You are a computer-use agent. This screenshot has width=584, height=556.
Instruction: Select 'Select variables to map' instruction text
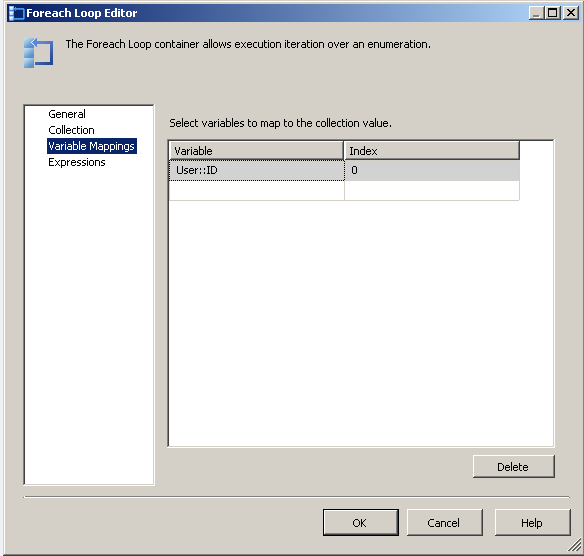point(280,123)
